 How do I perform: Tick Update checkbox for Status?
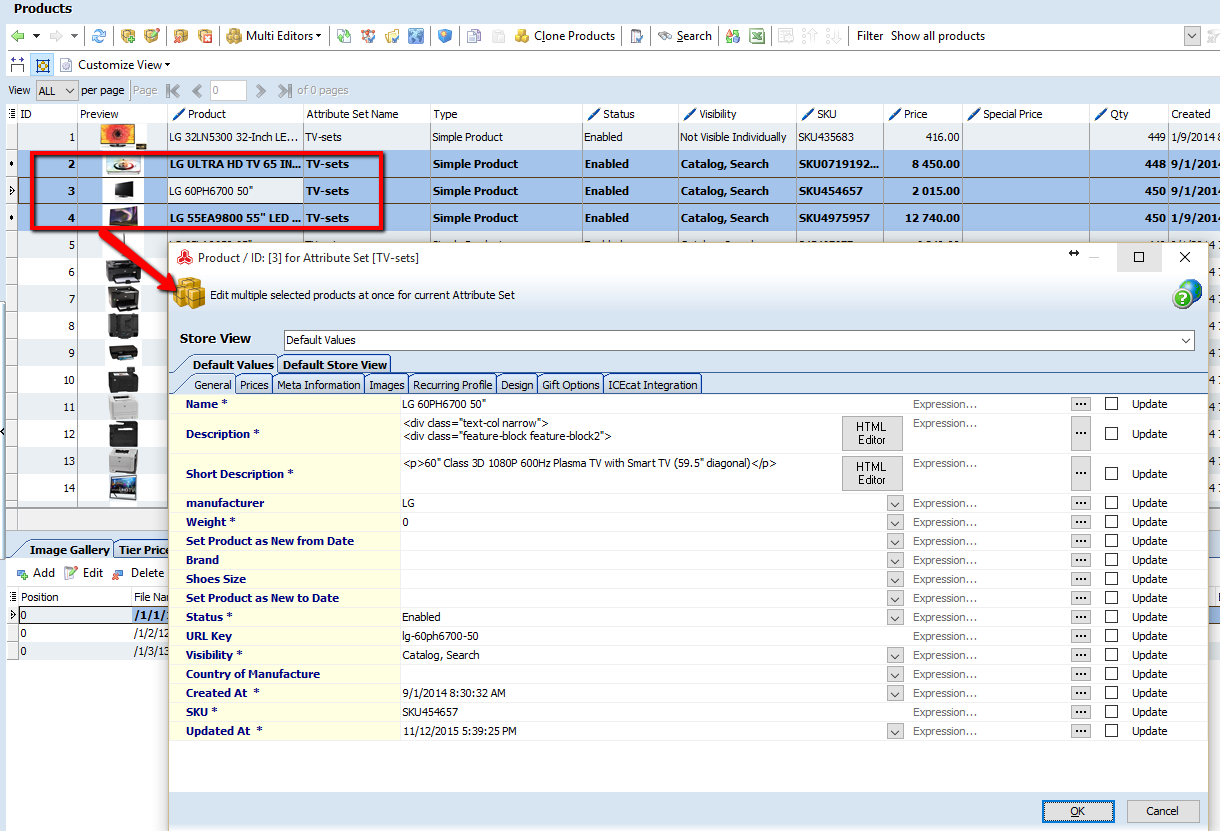(x=1112, y=617)
